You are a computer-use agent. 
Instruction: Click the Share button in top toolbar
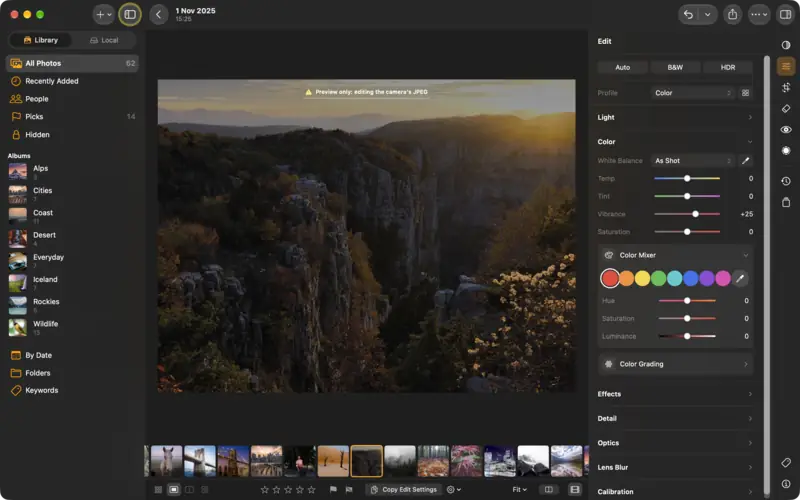[733, 14]
